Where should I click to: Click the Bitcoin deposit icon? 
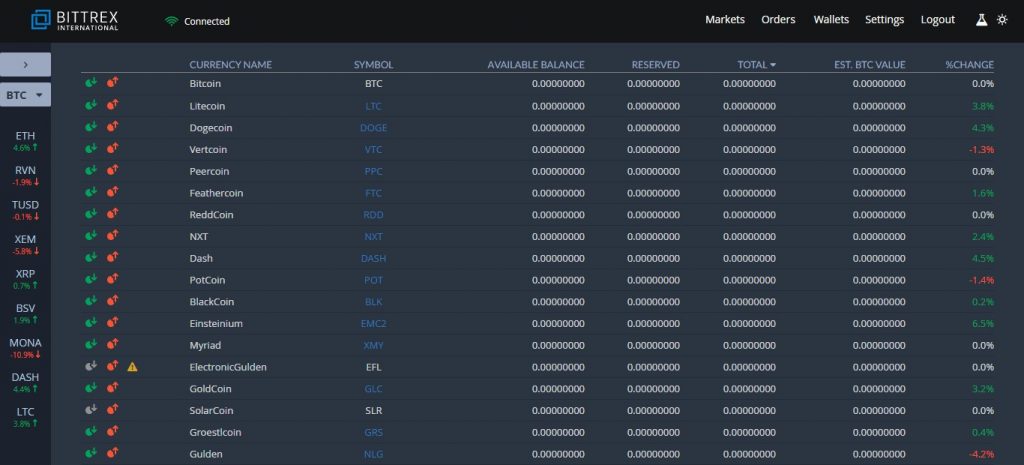tap(91, 83)
